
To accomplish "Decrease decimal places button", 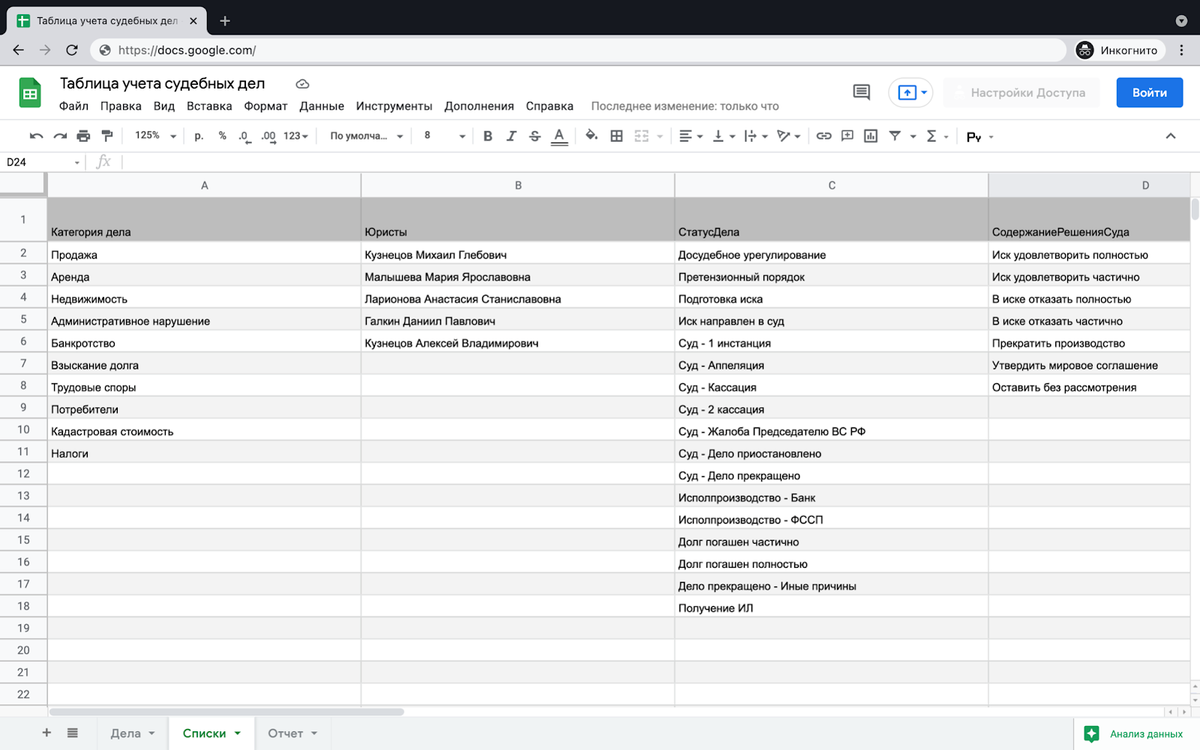I will coord(244,136).
